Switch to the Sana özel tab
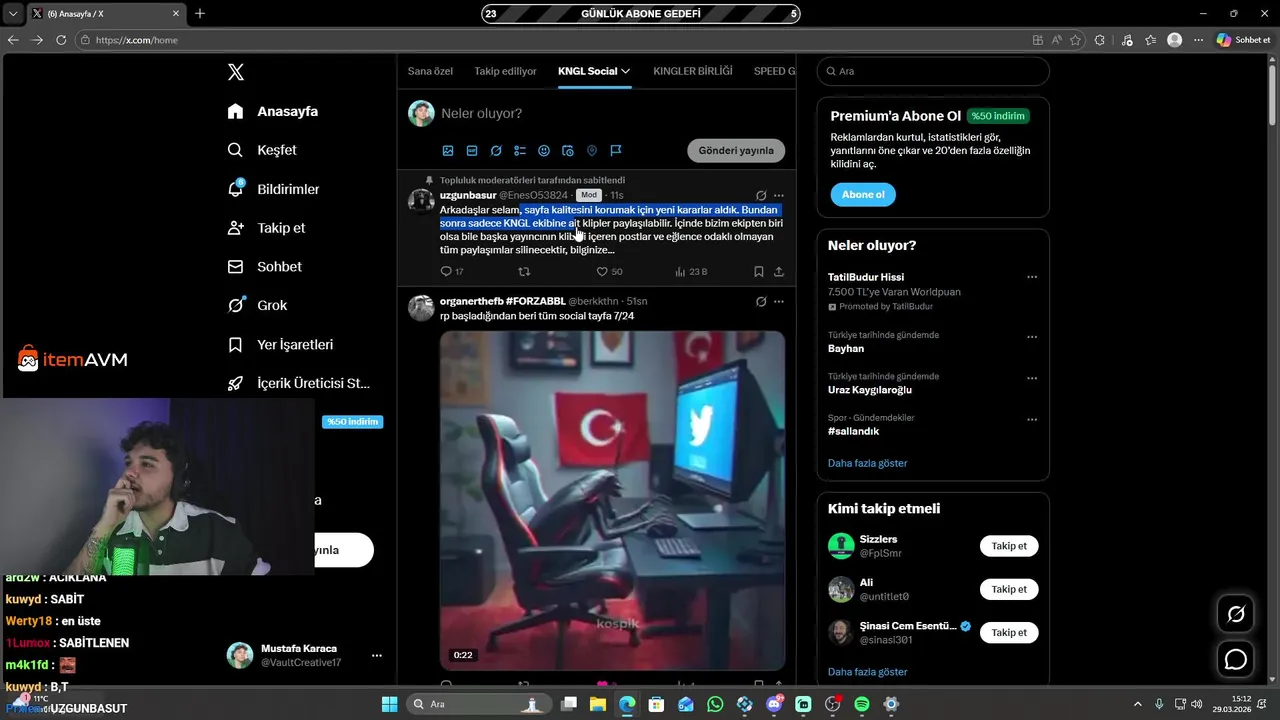 pos(430,71)
